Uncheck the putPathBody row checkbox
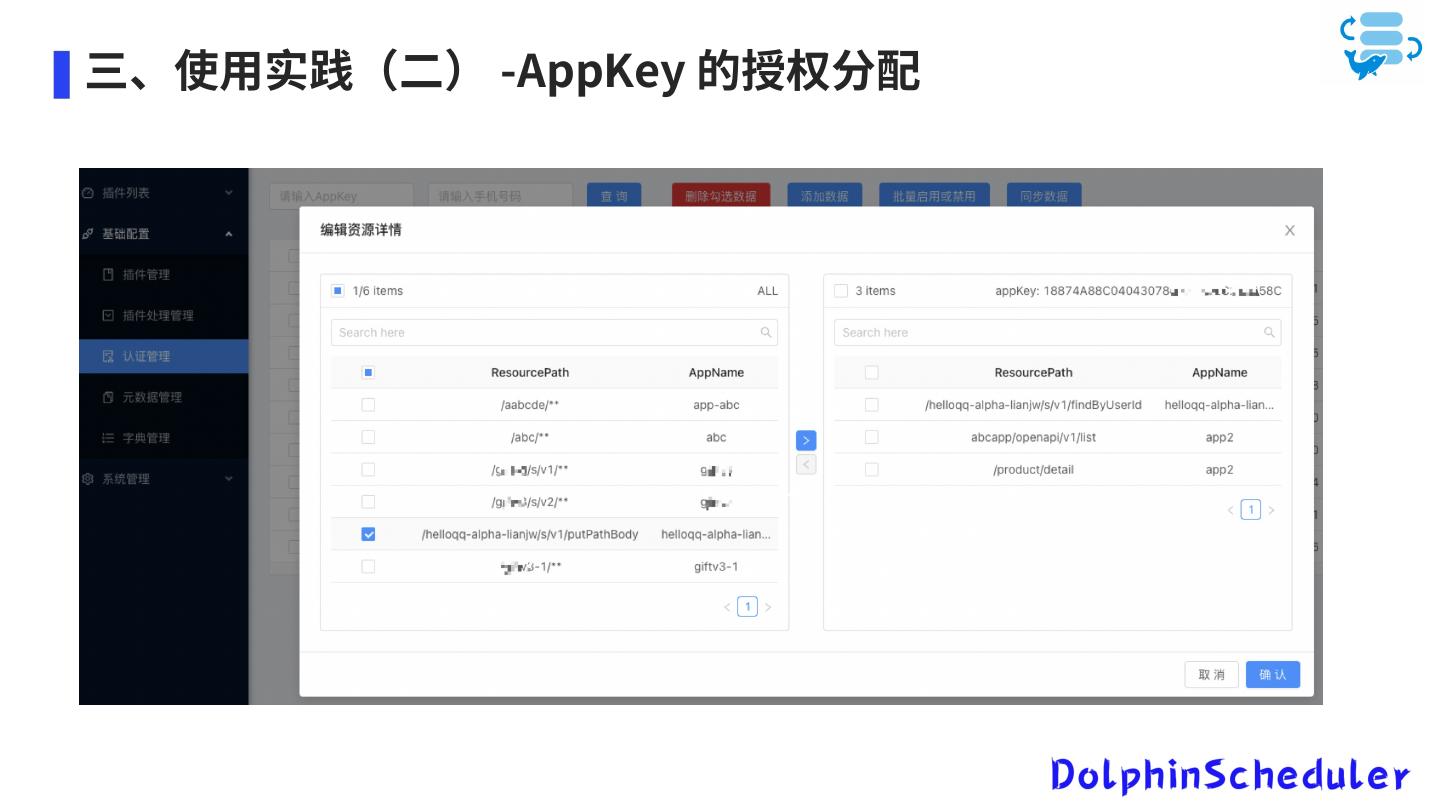 point(368,534)
